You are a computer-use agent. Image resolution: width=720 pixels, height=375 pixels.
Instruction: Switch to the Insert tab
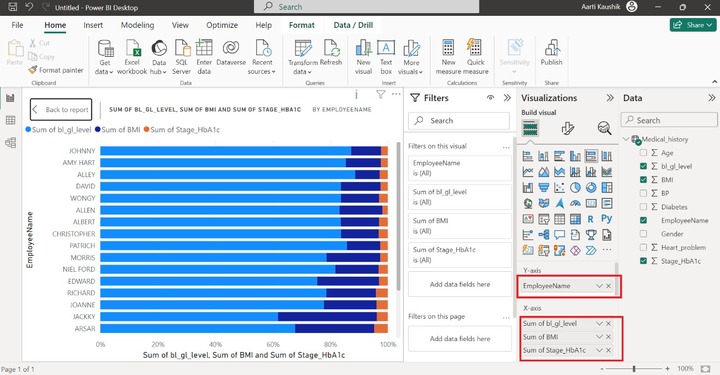tap(93, 25)
